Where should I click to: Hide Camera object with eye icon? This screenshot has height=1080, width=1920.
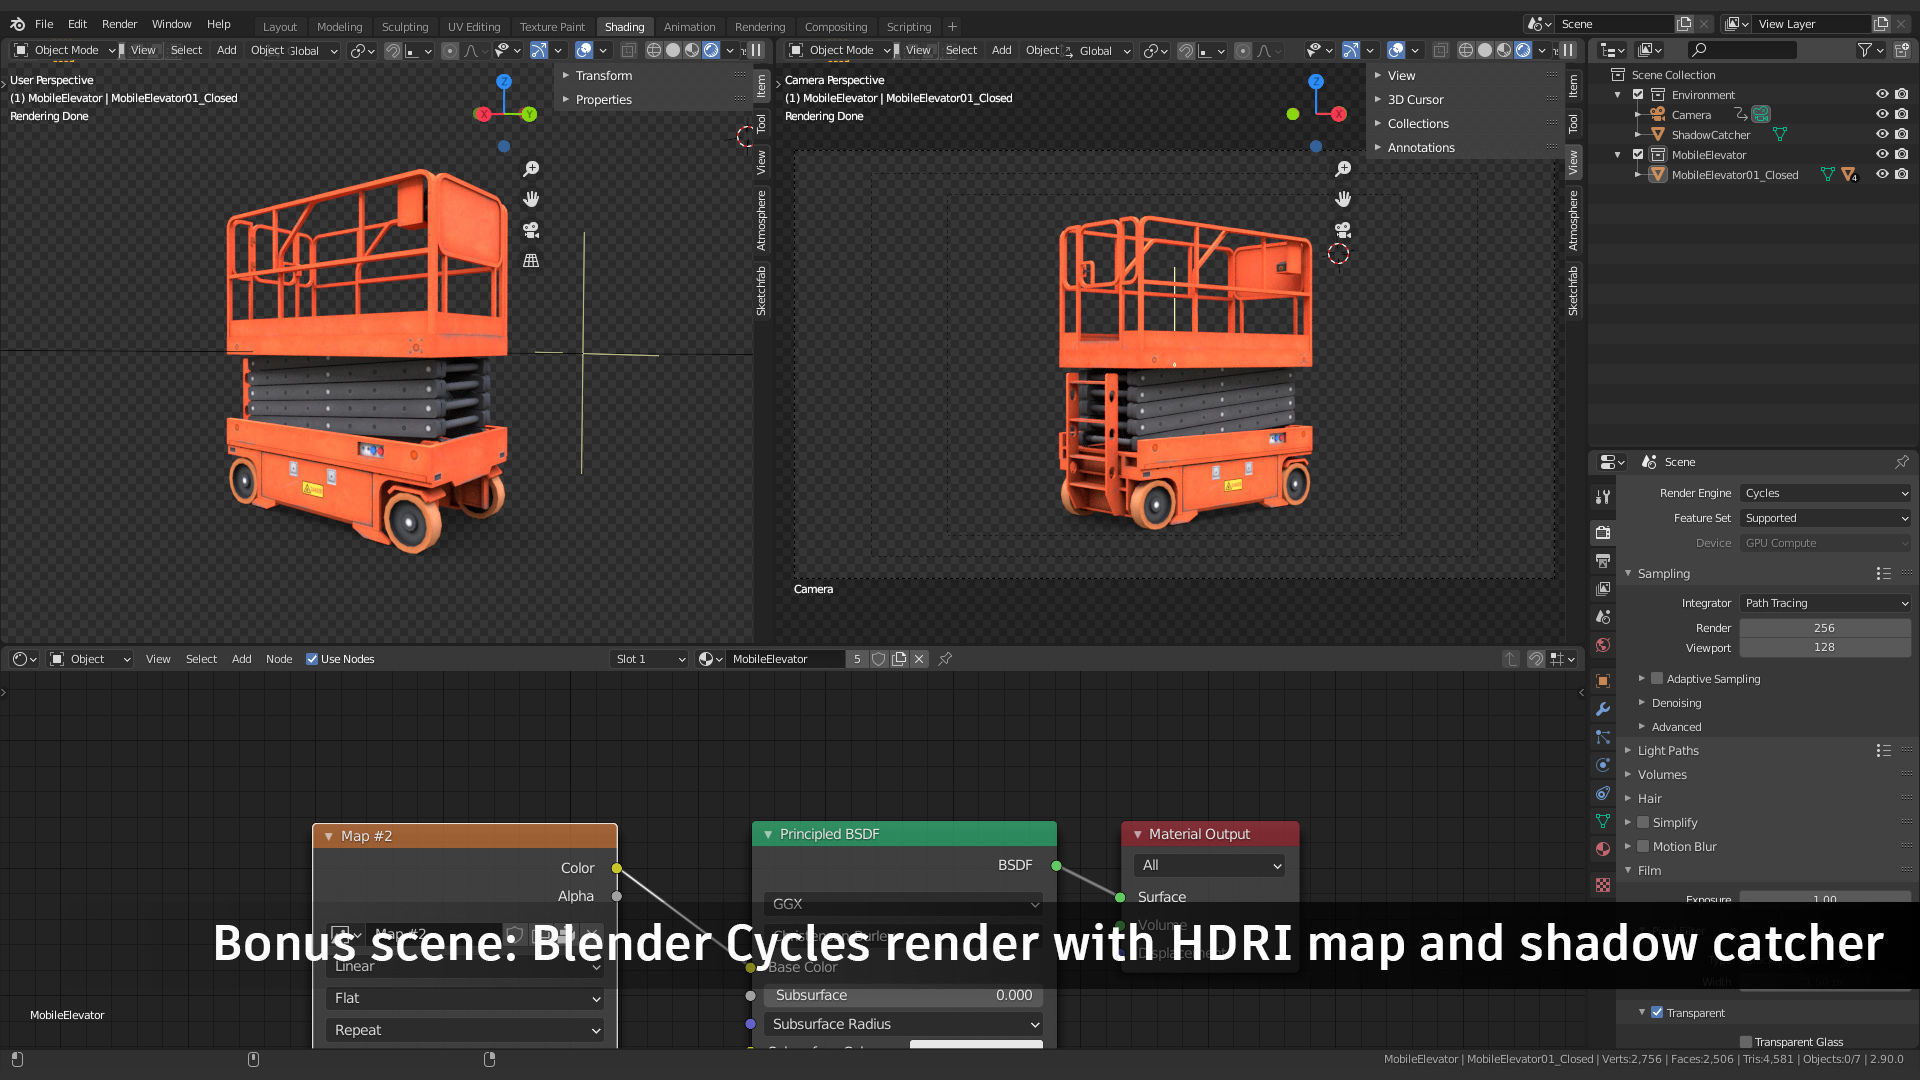pyautogui.click(x=1882, y=115)
